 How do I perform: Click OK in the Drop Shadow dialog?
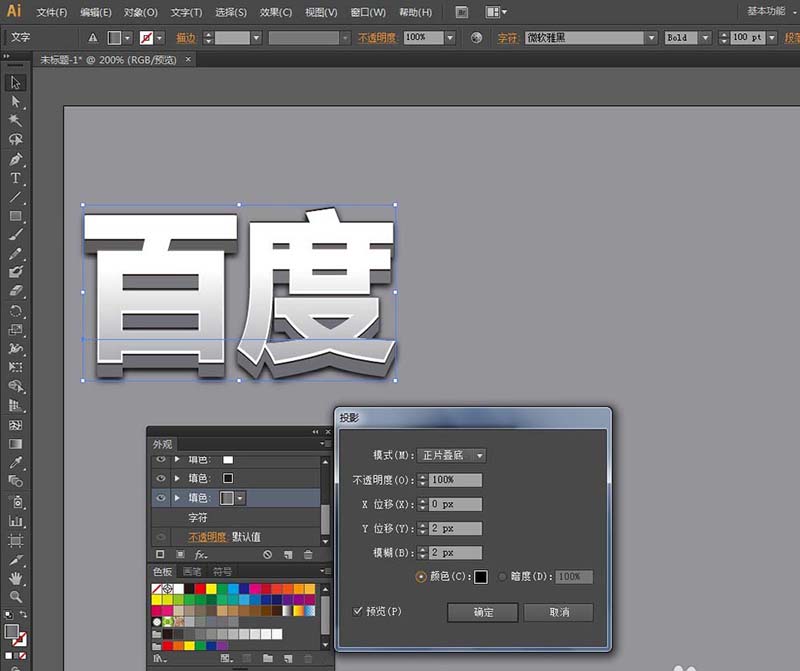(x=483, y=612)
